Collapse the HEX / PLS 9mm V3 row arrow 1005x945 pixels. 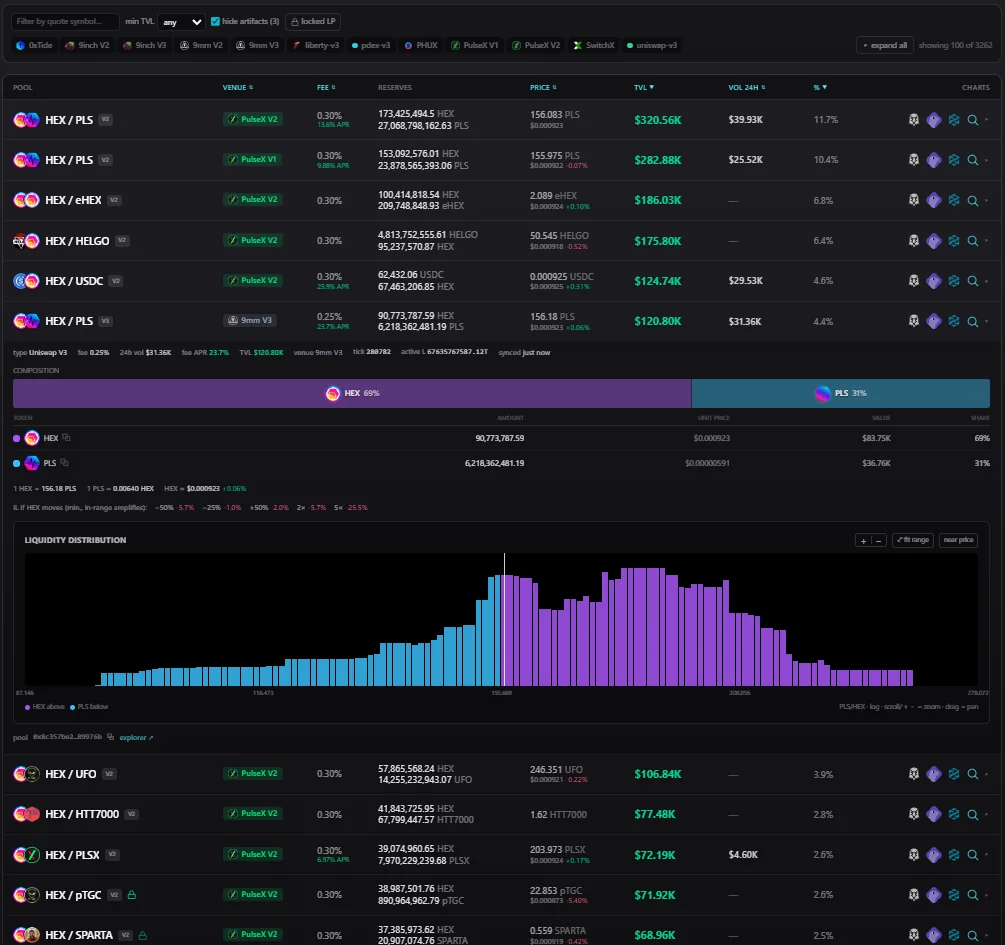pyautogui.click(x=986, y=321)
